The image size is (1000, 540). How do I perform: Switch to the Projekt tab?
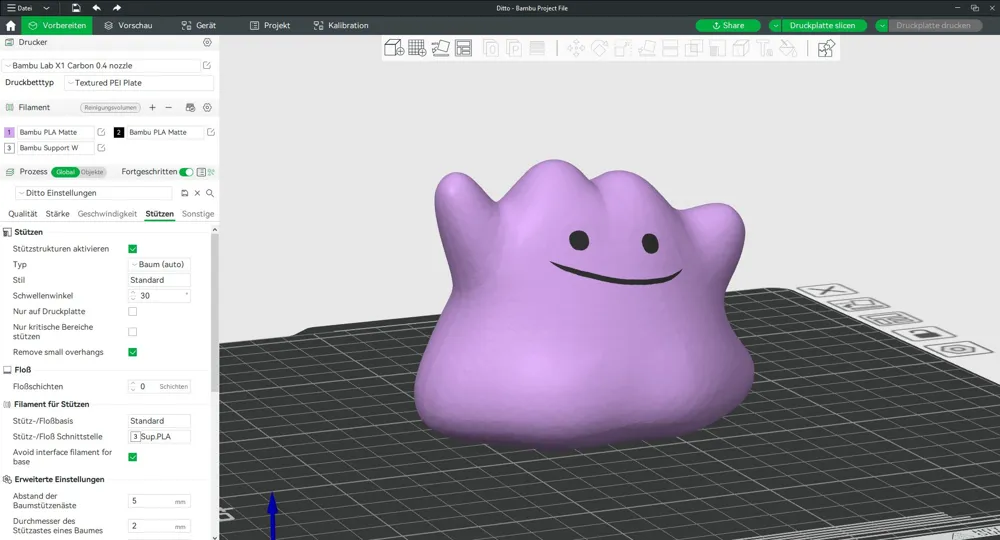coord(270,26)
